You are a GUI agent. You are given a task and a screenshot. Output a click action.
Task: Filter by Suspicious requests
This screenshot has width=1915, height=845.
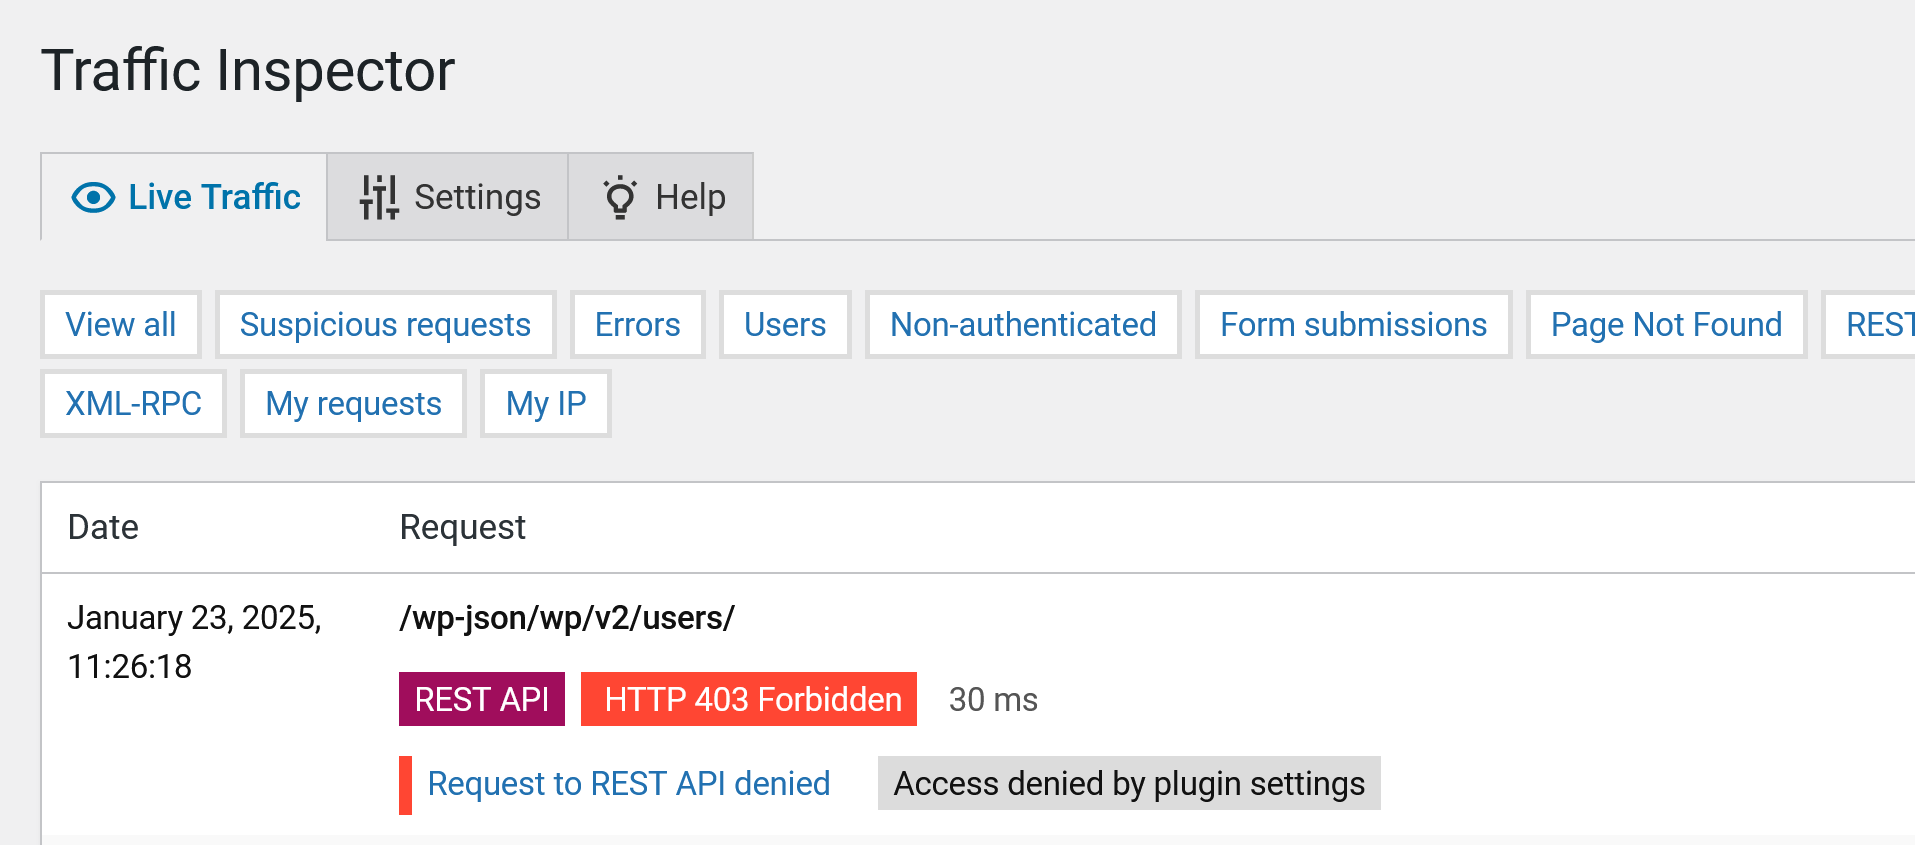point(385,325)
